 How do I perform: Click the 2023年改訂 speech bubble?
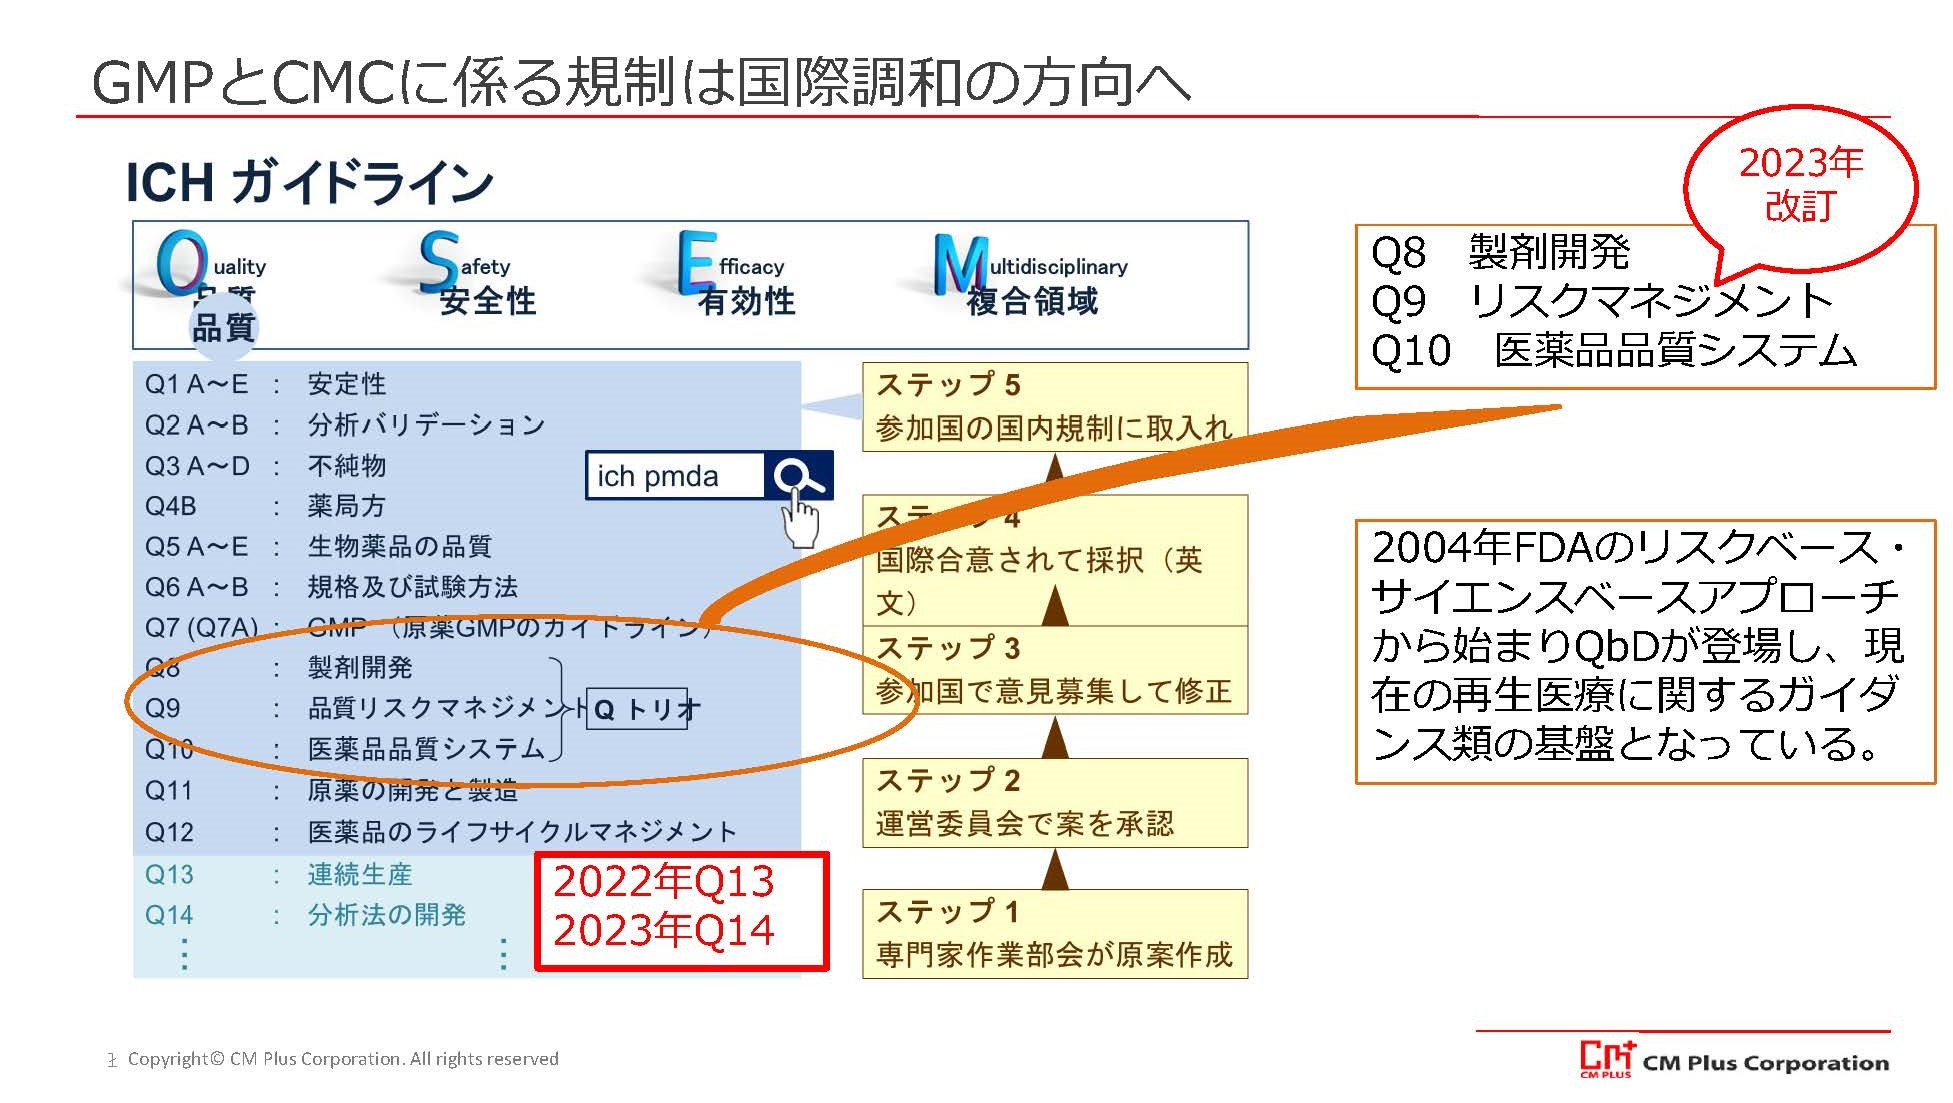1800,185
